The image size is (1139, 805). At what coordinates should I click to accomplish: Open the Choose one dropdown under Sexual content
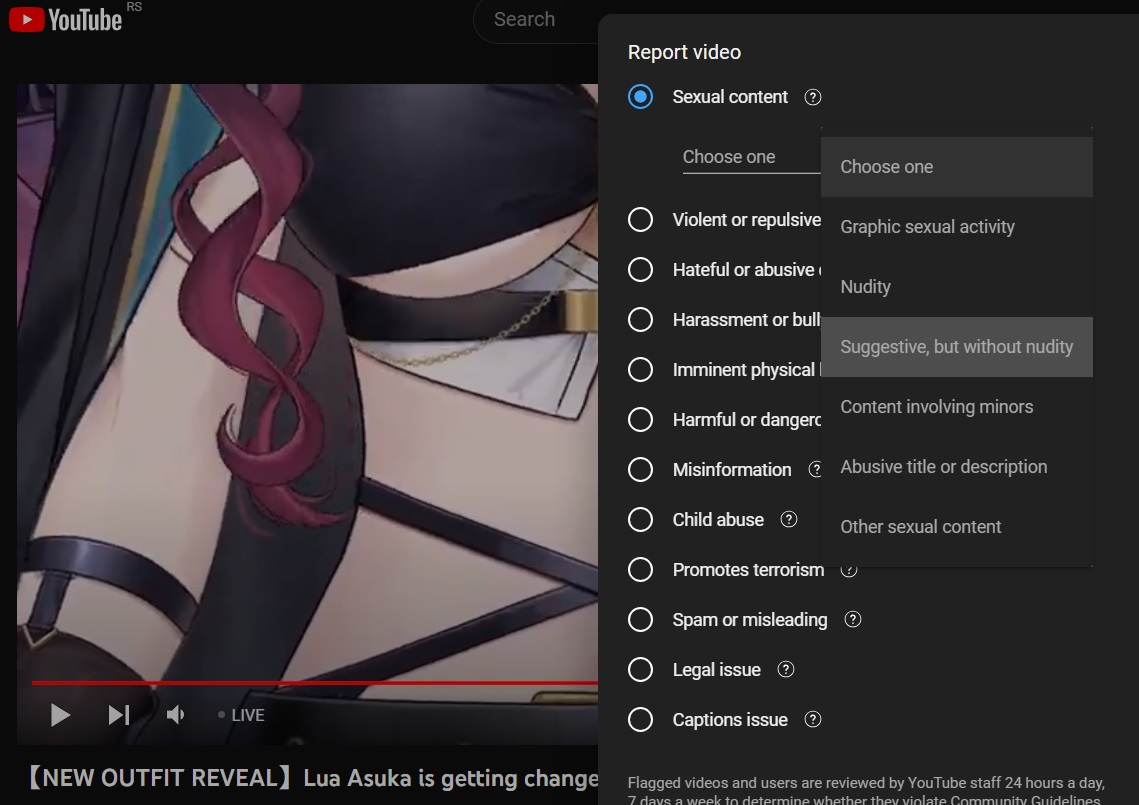click(751, 157)
